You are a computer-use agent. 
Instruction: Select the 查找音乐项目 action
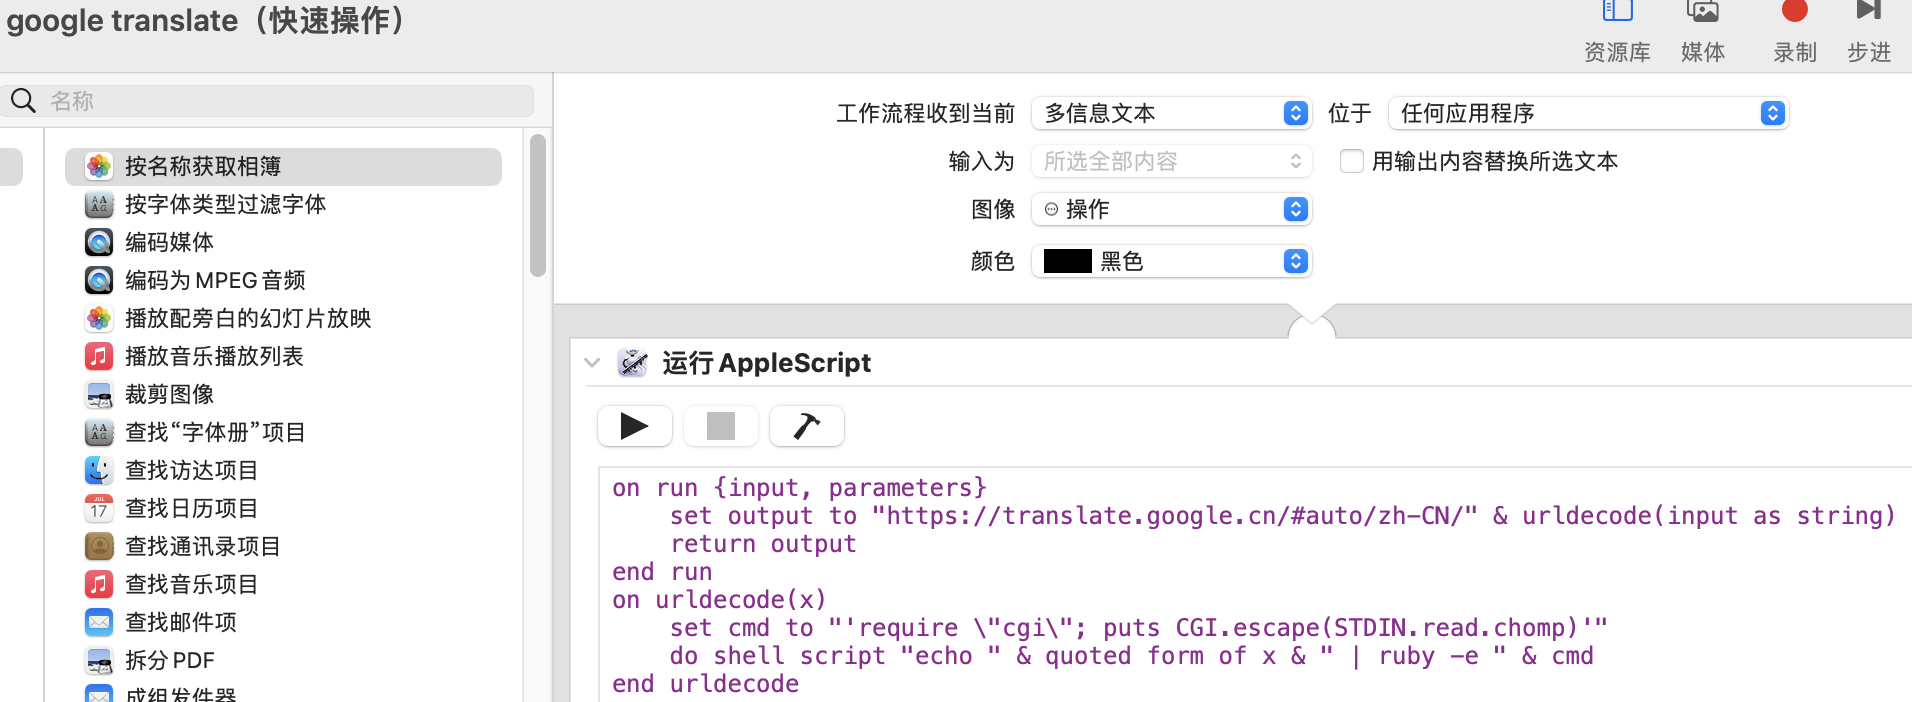[283, 585]
